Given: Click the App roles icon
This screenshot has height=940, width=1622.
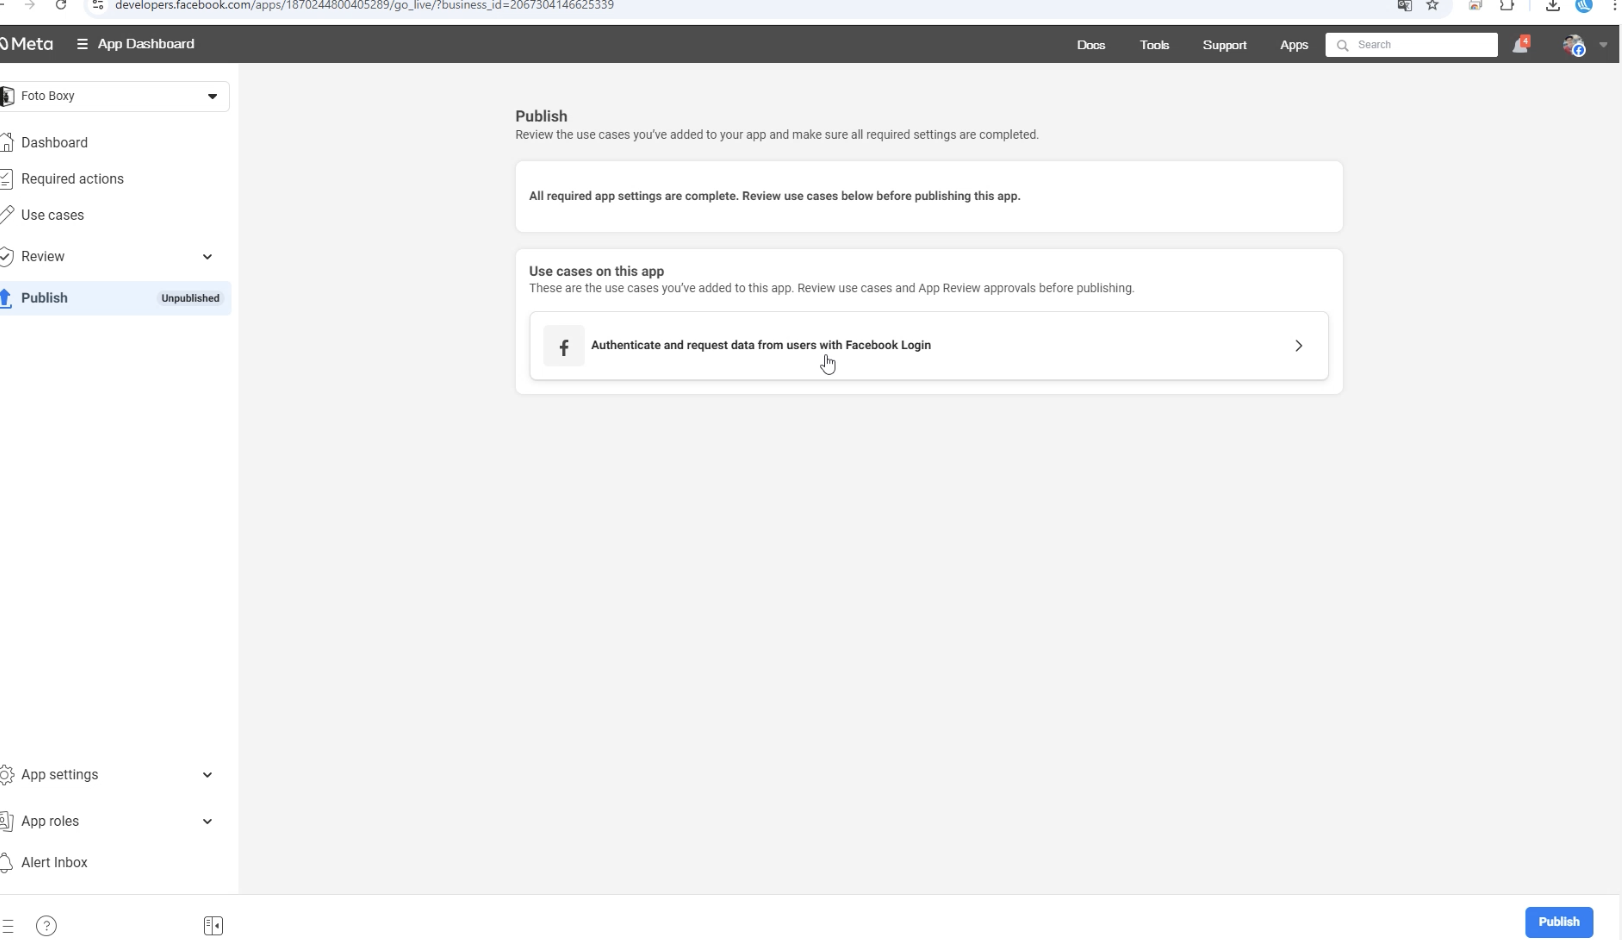Looking at the screenshot, I should click(x=6, y=821).
